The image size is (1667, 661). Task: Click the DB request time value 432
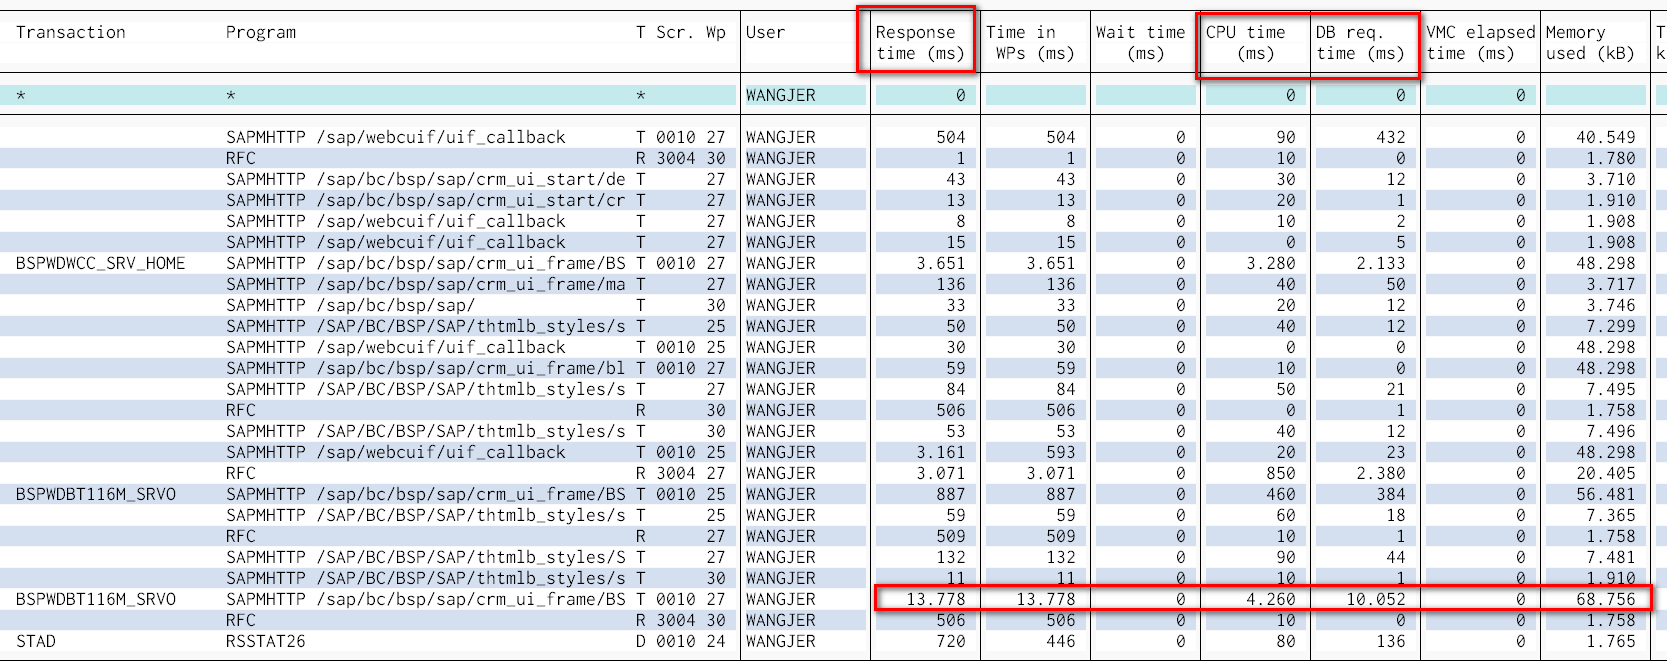pos(1391,137)
